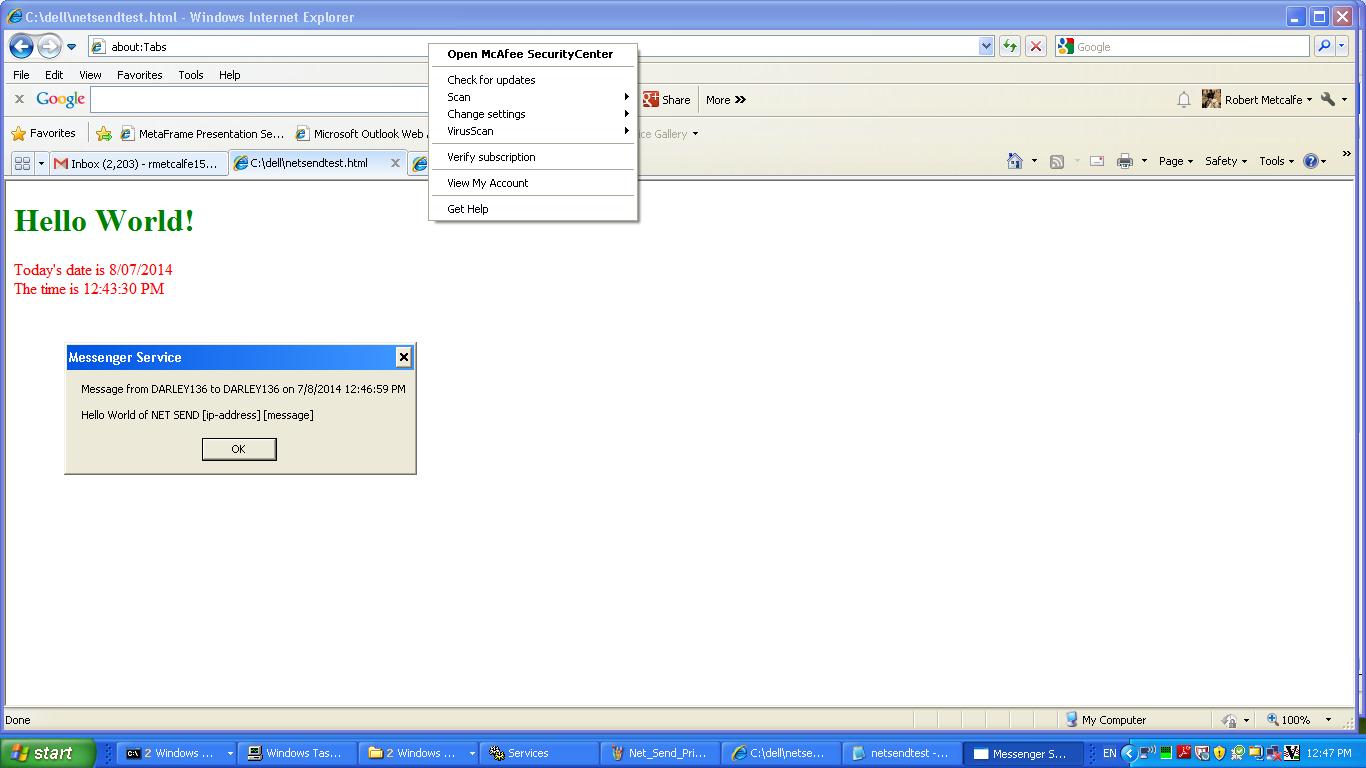
Task: Click the Google+ Share button
Action: pyautogui.click(x=667, y=100)
